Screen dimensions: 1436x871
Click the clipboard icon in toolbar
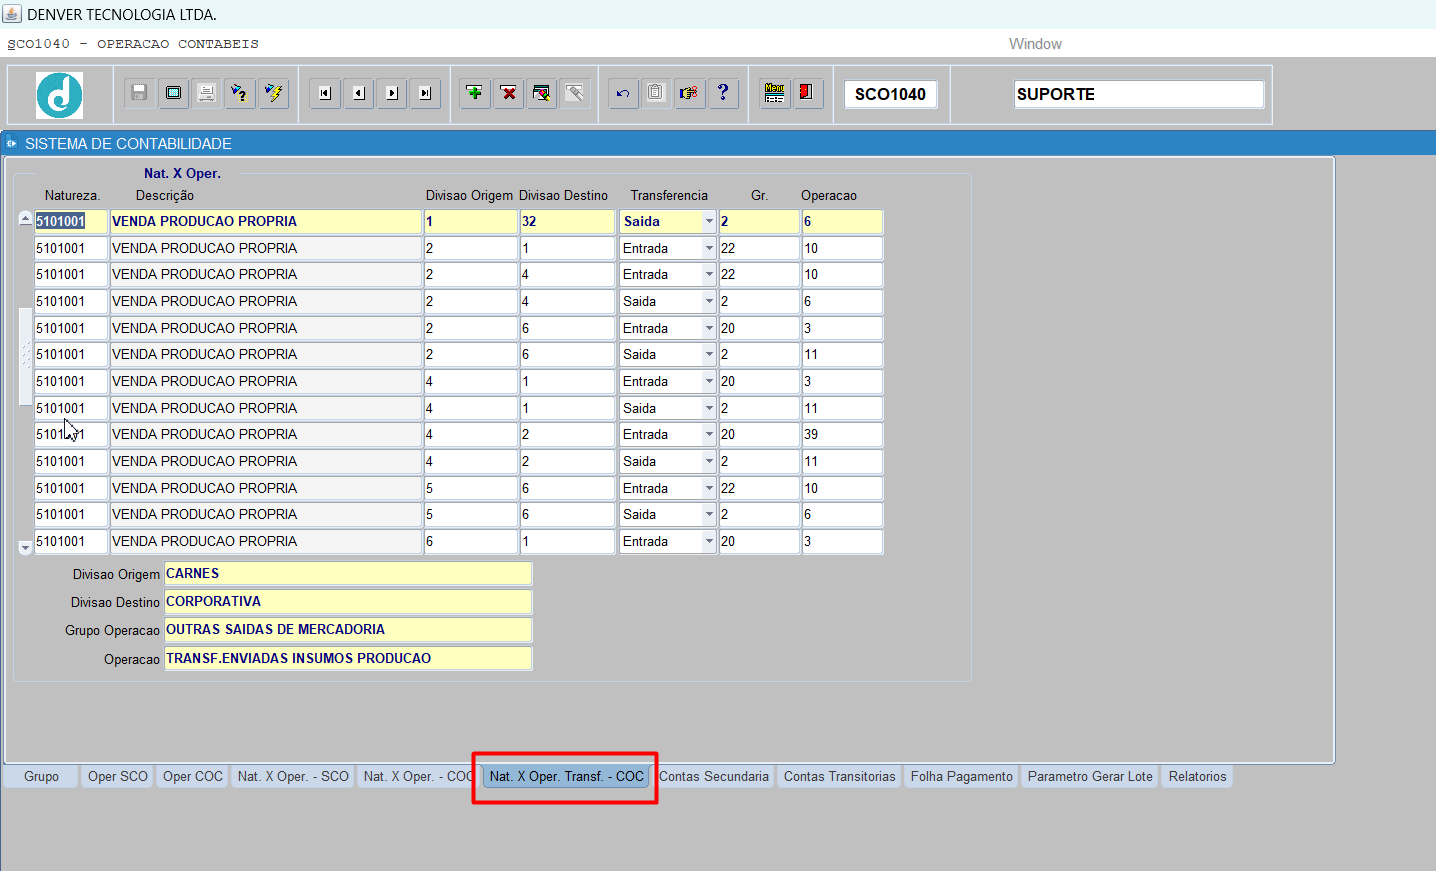(656, 93)
